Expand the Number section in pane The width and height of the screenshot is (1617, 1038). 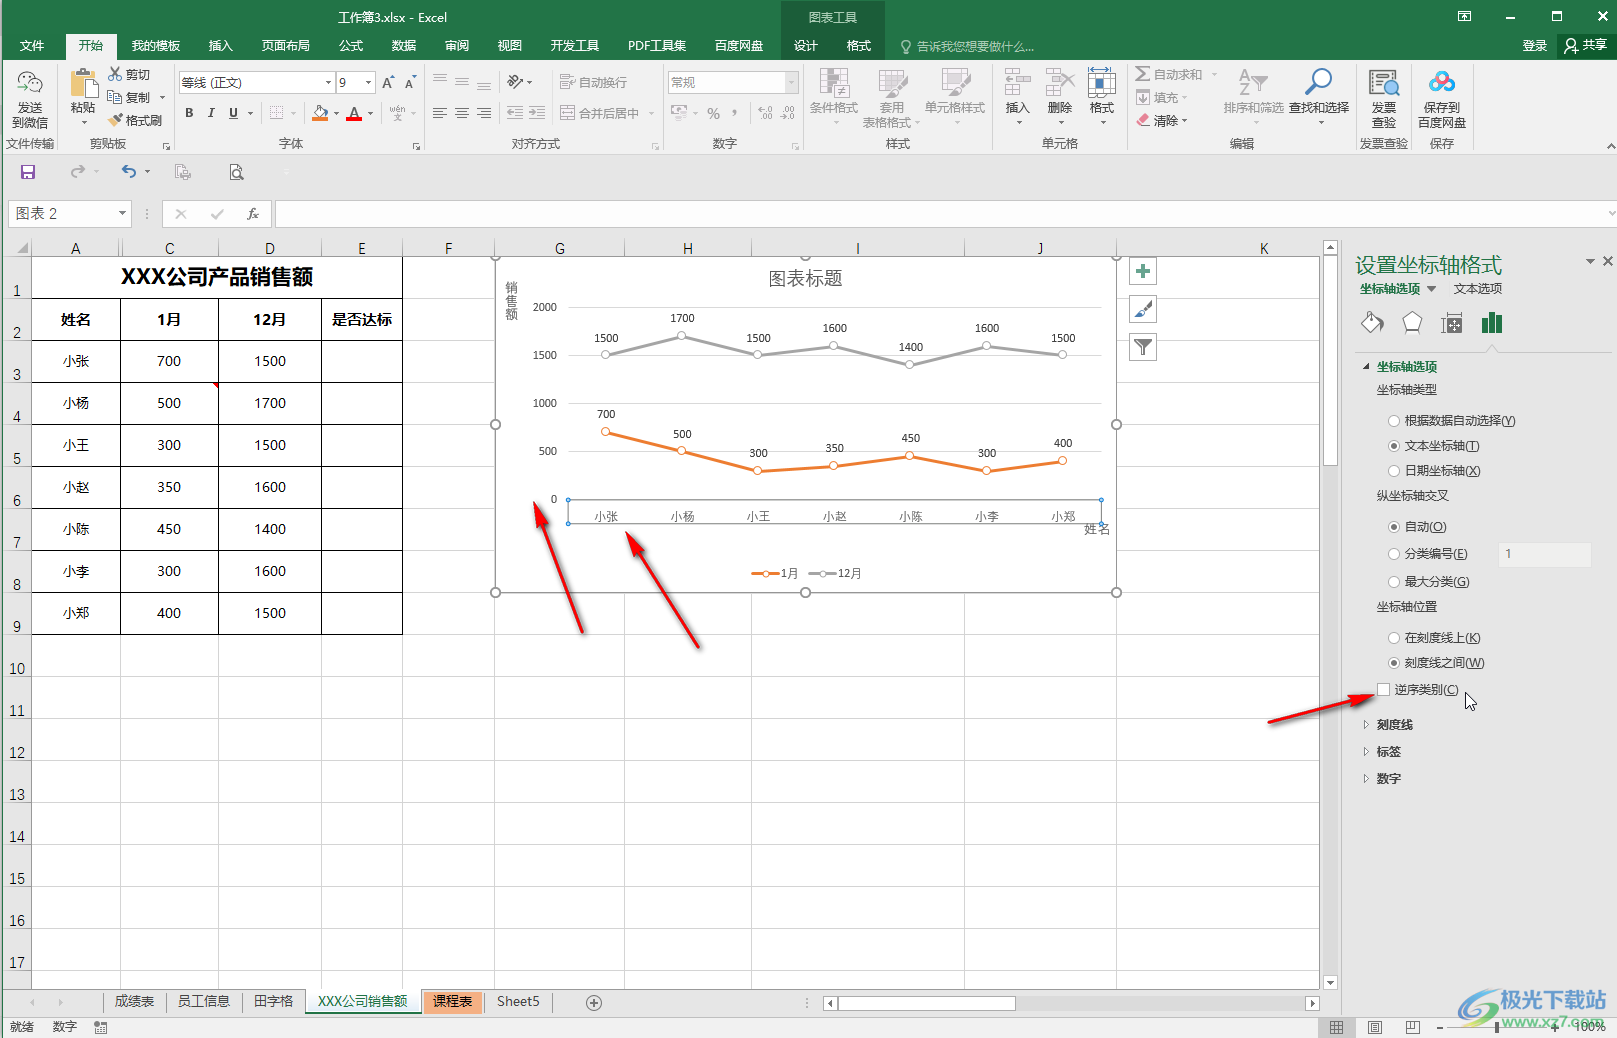(1388, 779)
